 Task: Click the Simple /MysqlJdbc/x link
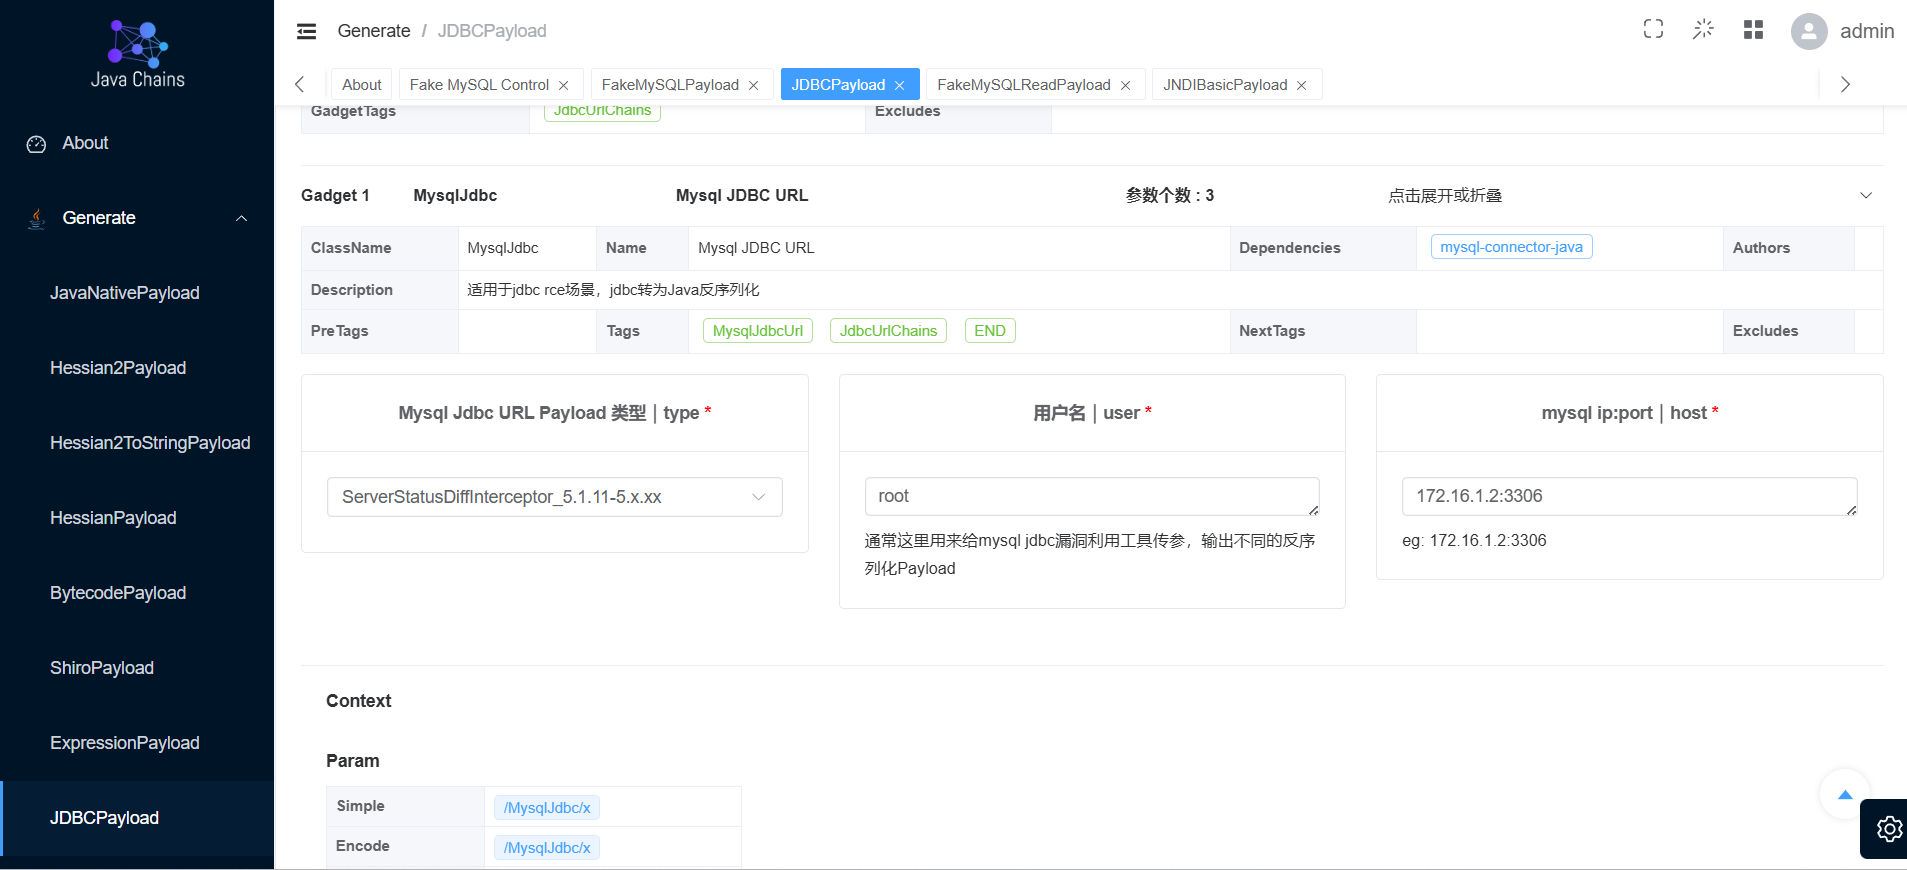[547, 808]
